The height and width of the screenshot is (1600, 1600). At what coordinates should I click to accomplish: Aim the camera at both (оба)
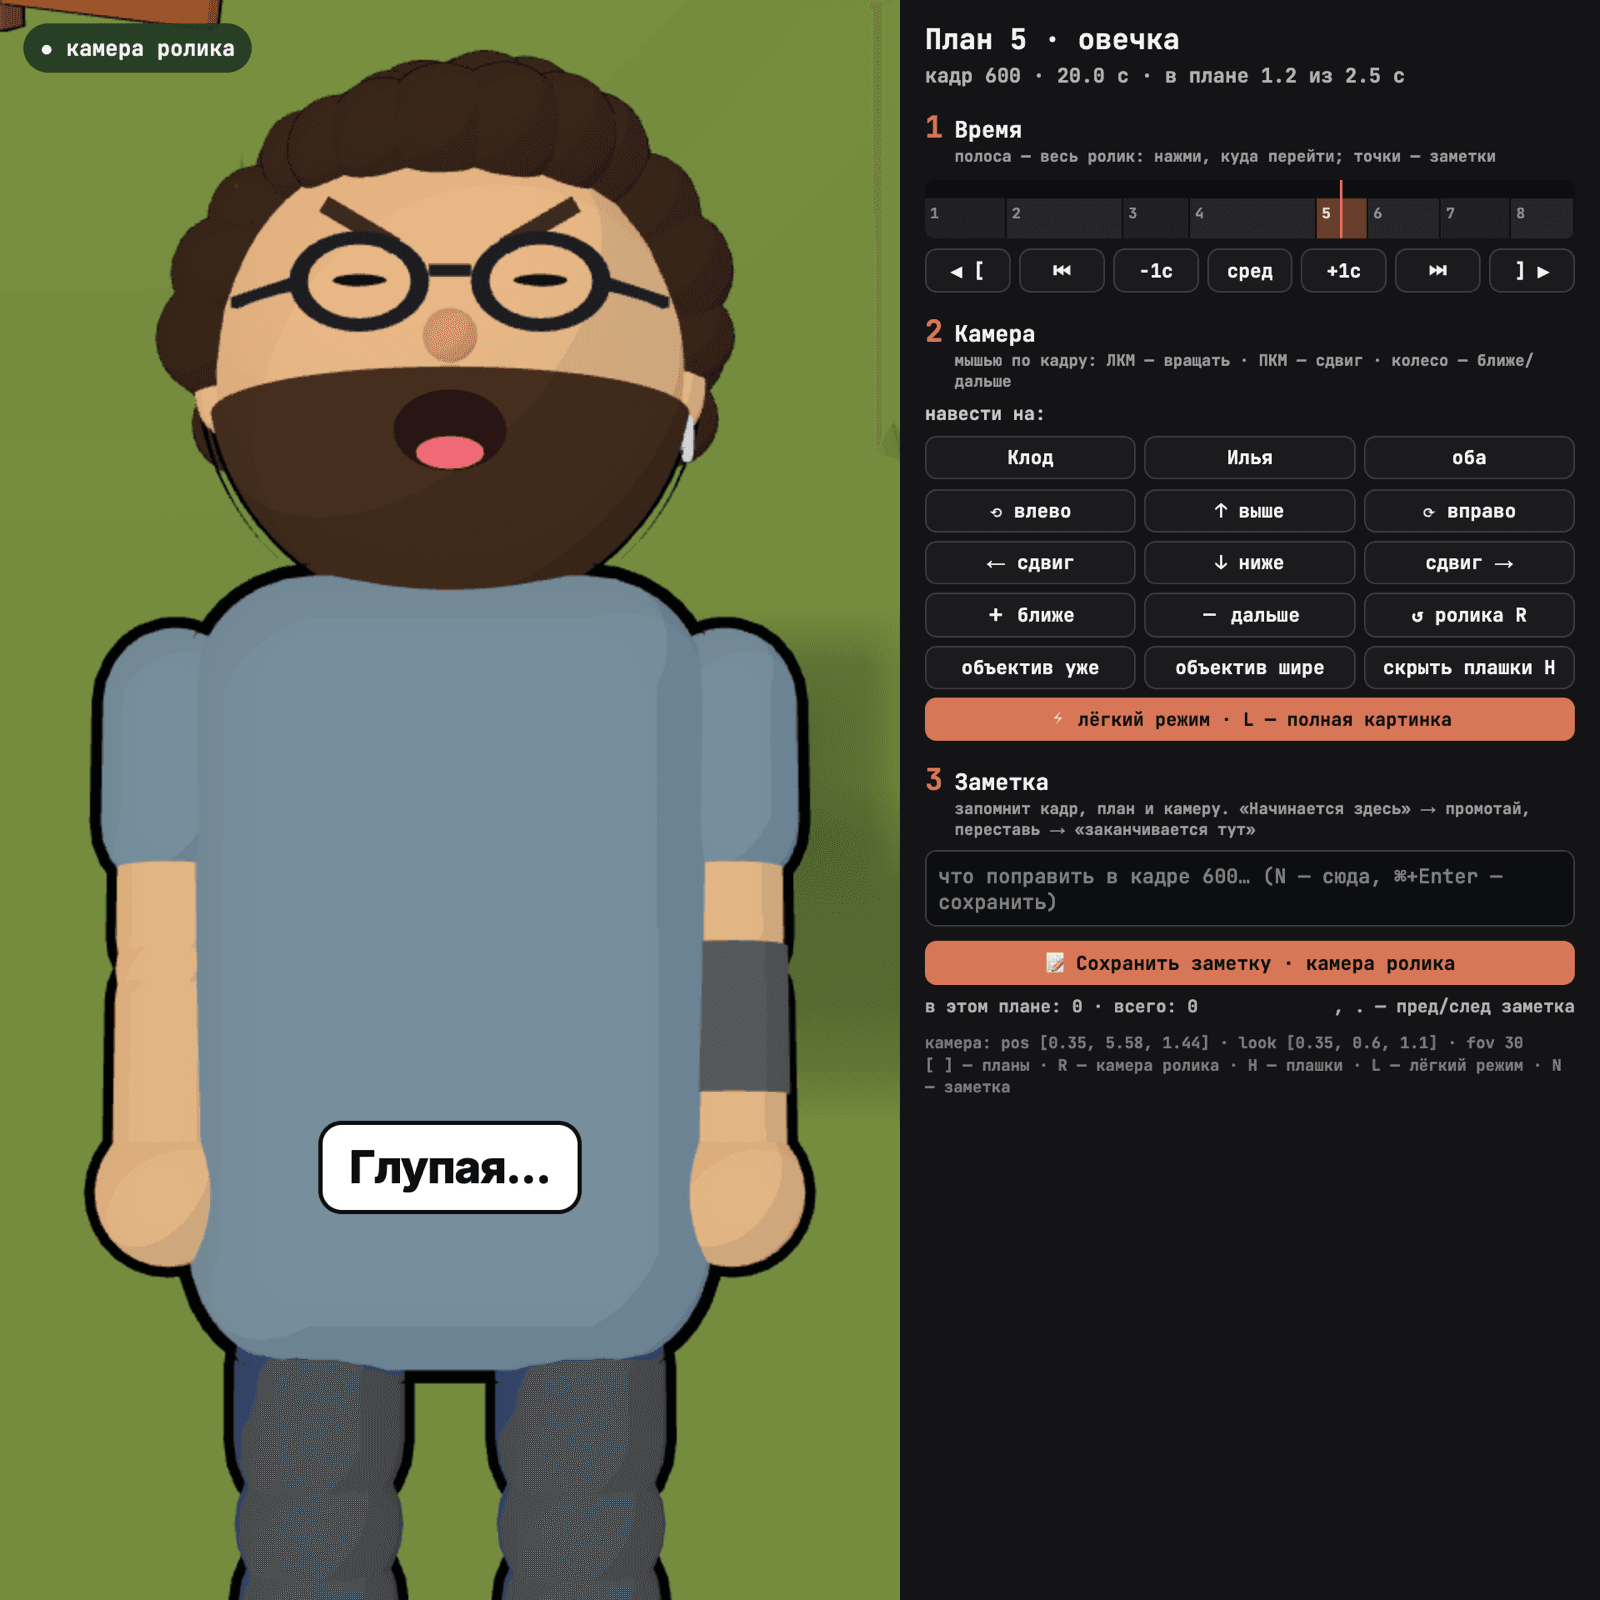1469,458
